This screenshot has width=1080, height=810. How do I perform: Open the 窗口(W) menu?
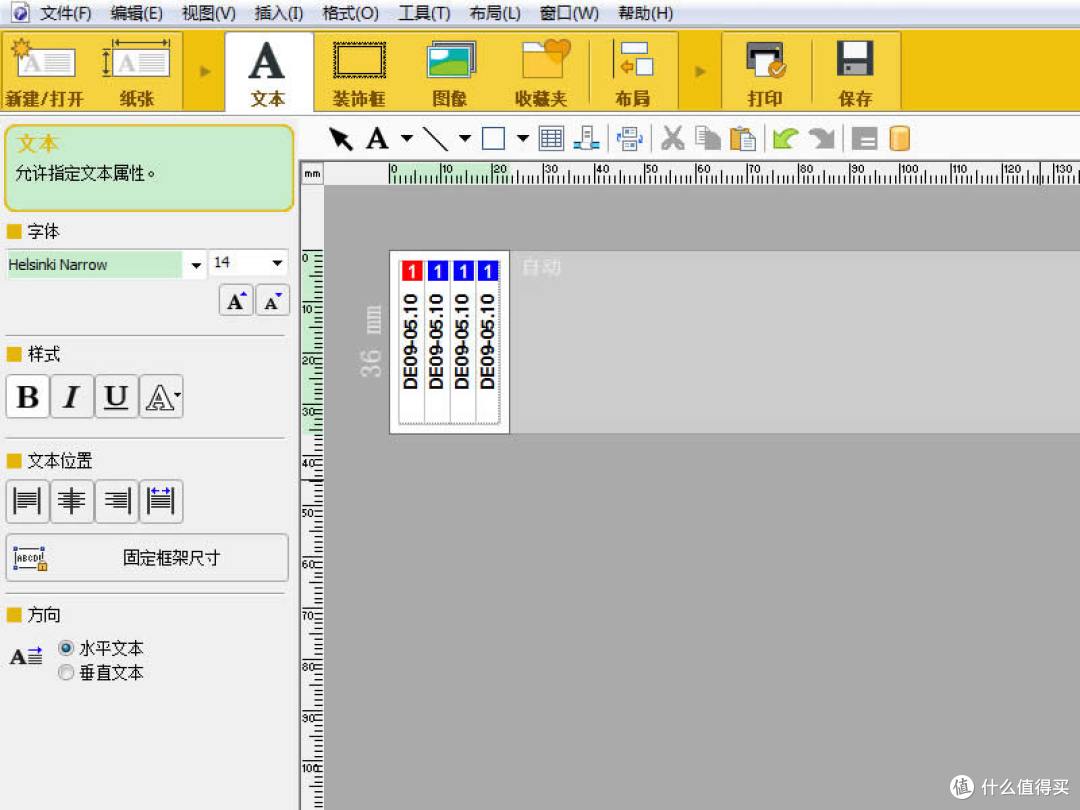tap(569, 13)
